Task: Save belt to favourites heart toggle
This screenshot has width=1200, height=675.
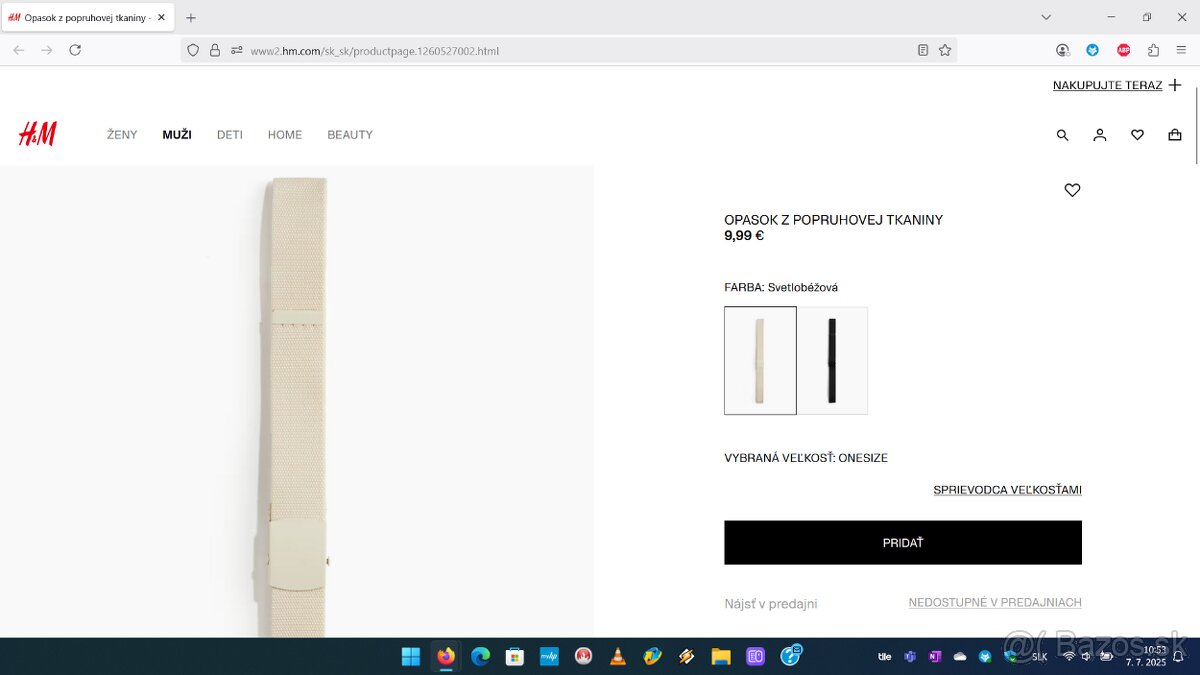Action: [1072, 190]
